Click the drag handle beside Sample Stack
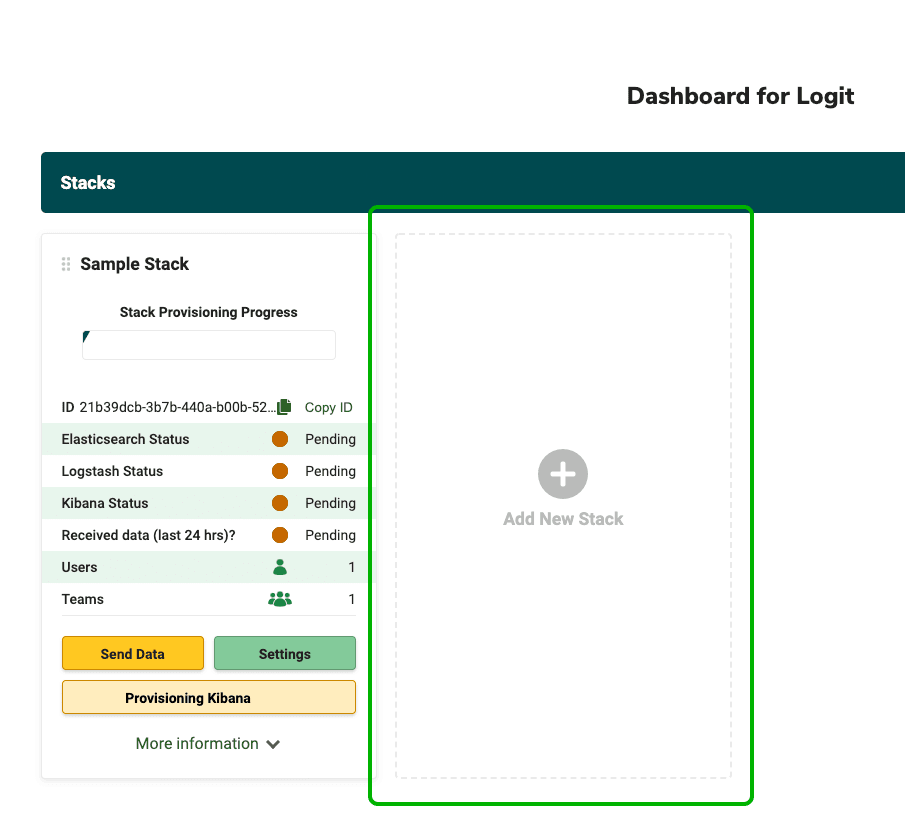Screen dimensions: 905x832 tap(66, 264)
